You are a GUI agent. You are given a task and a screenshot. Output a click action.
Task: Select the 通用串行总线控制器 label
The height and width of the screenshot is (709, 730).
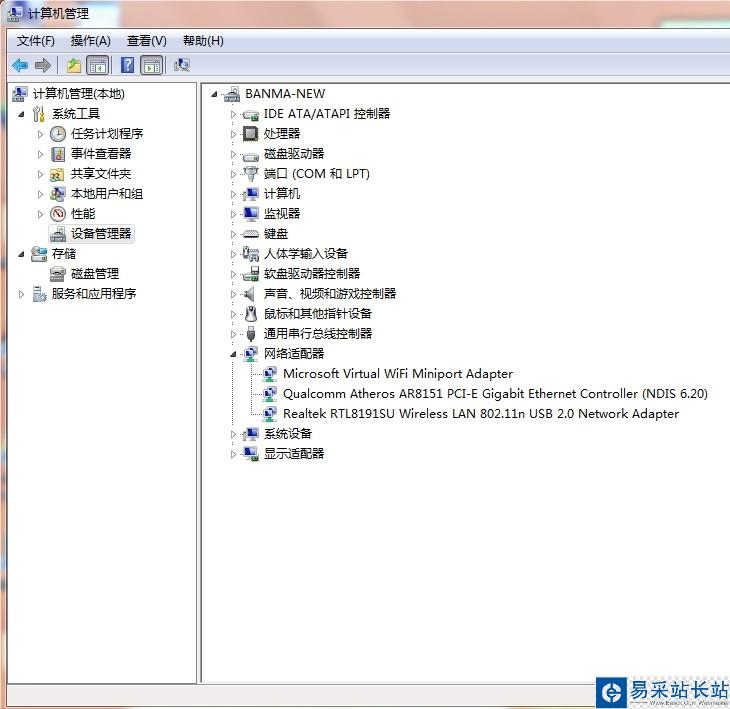pyautogui.click(x=318, y=334)
